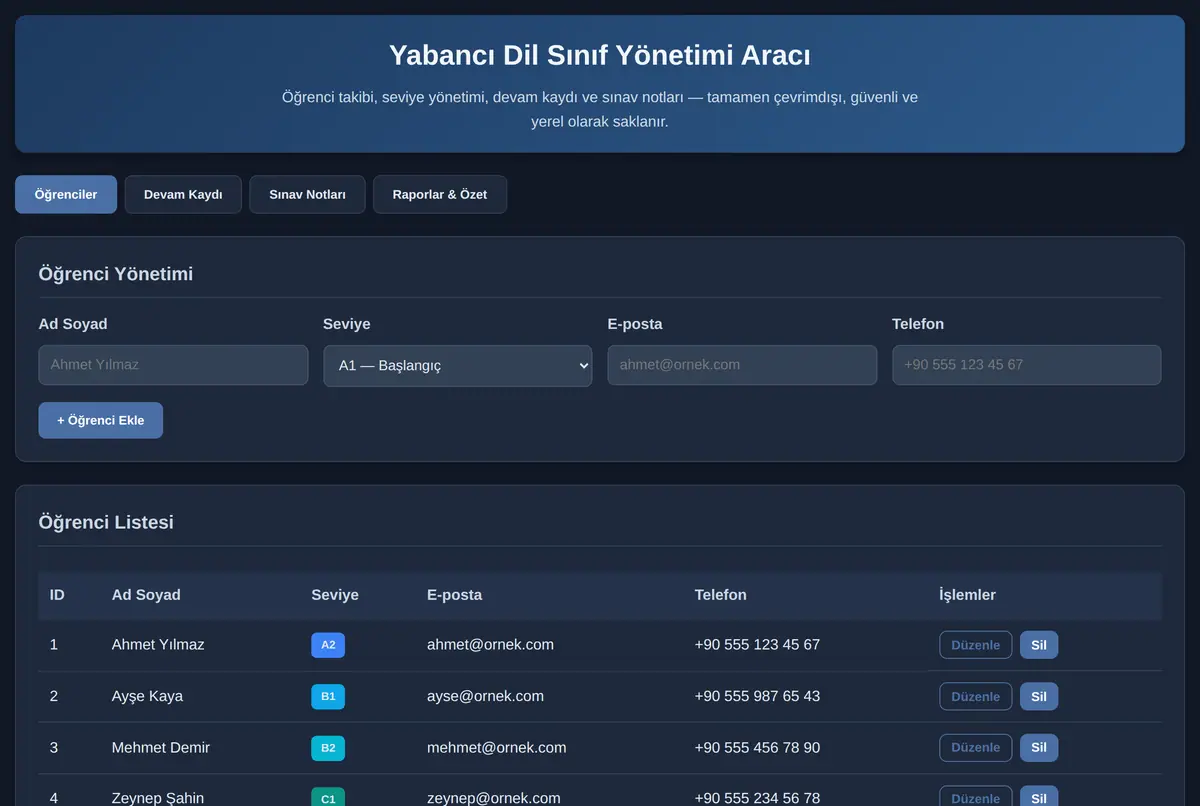This screenshot has height=806, width=1200.
Task: Click phone +90 555 456 78 90
Action: (757, 747)
